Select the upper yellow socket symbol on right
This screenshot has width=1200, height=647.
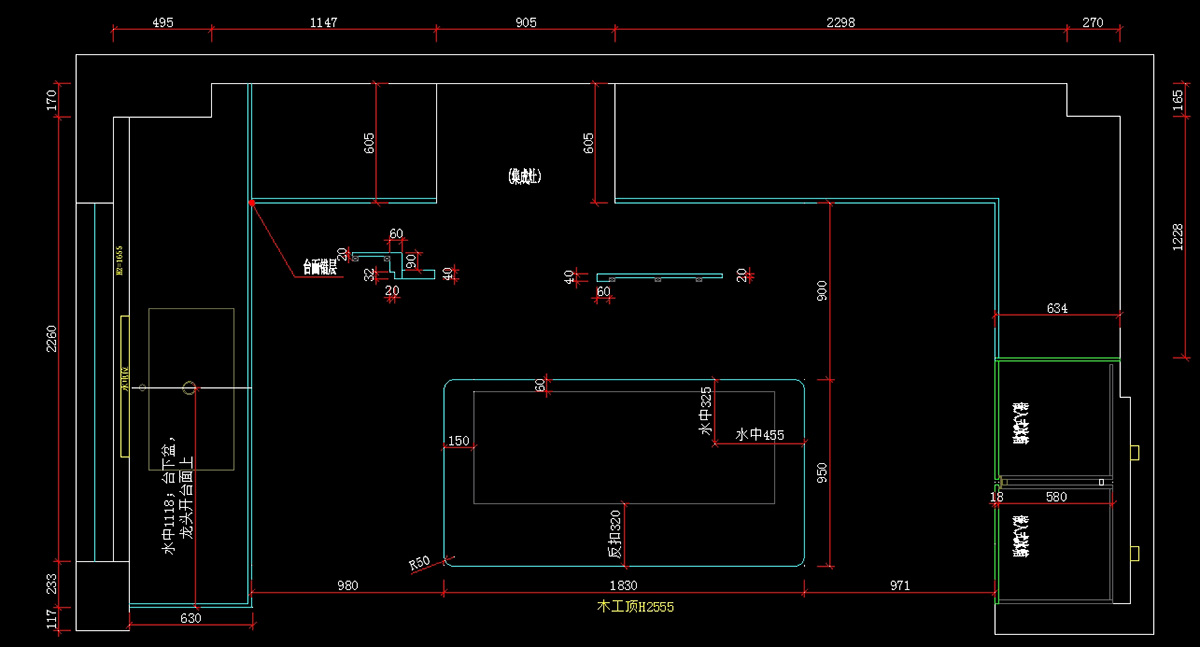tap(1134, 452)
